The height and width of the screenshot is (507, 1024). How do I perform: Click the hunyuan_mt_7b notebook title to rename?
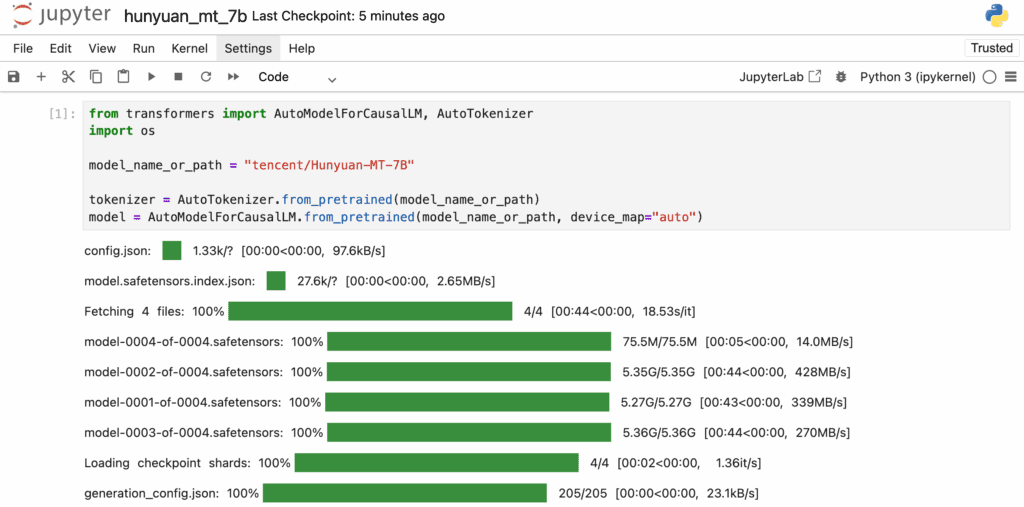(185, 16)
